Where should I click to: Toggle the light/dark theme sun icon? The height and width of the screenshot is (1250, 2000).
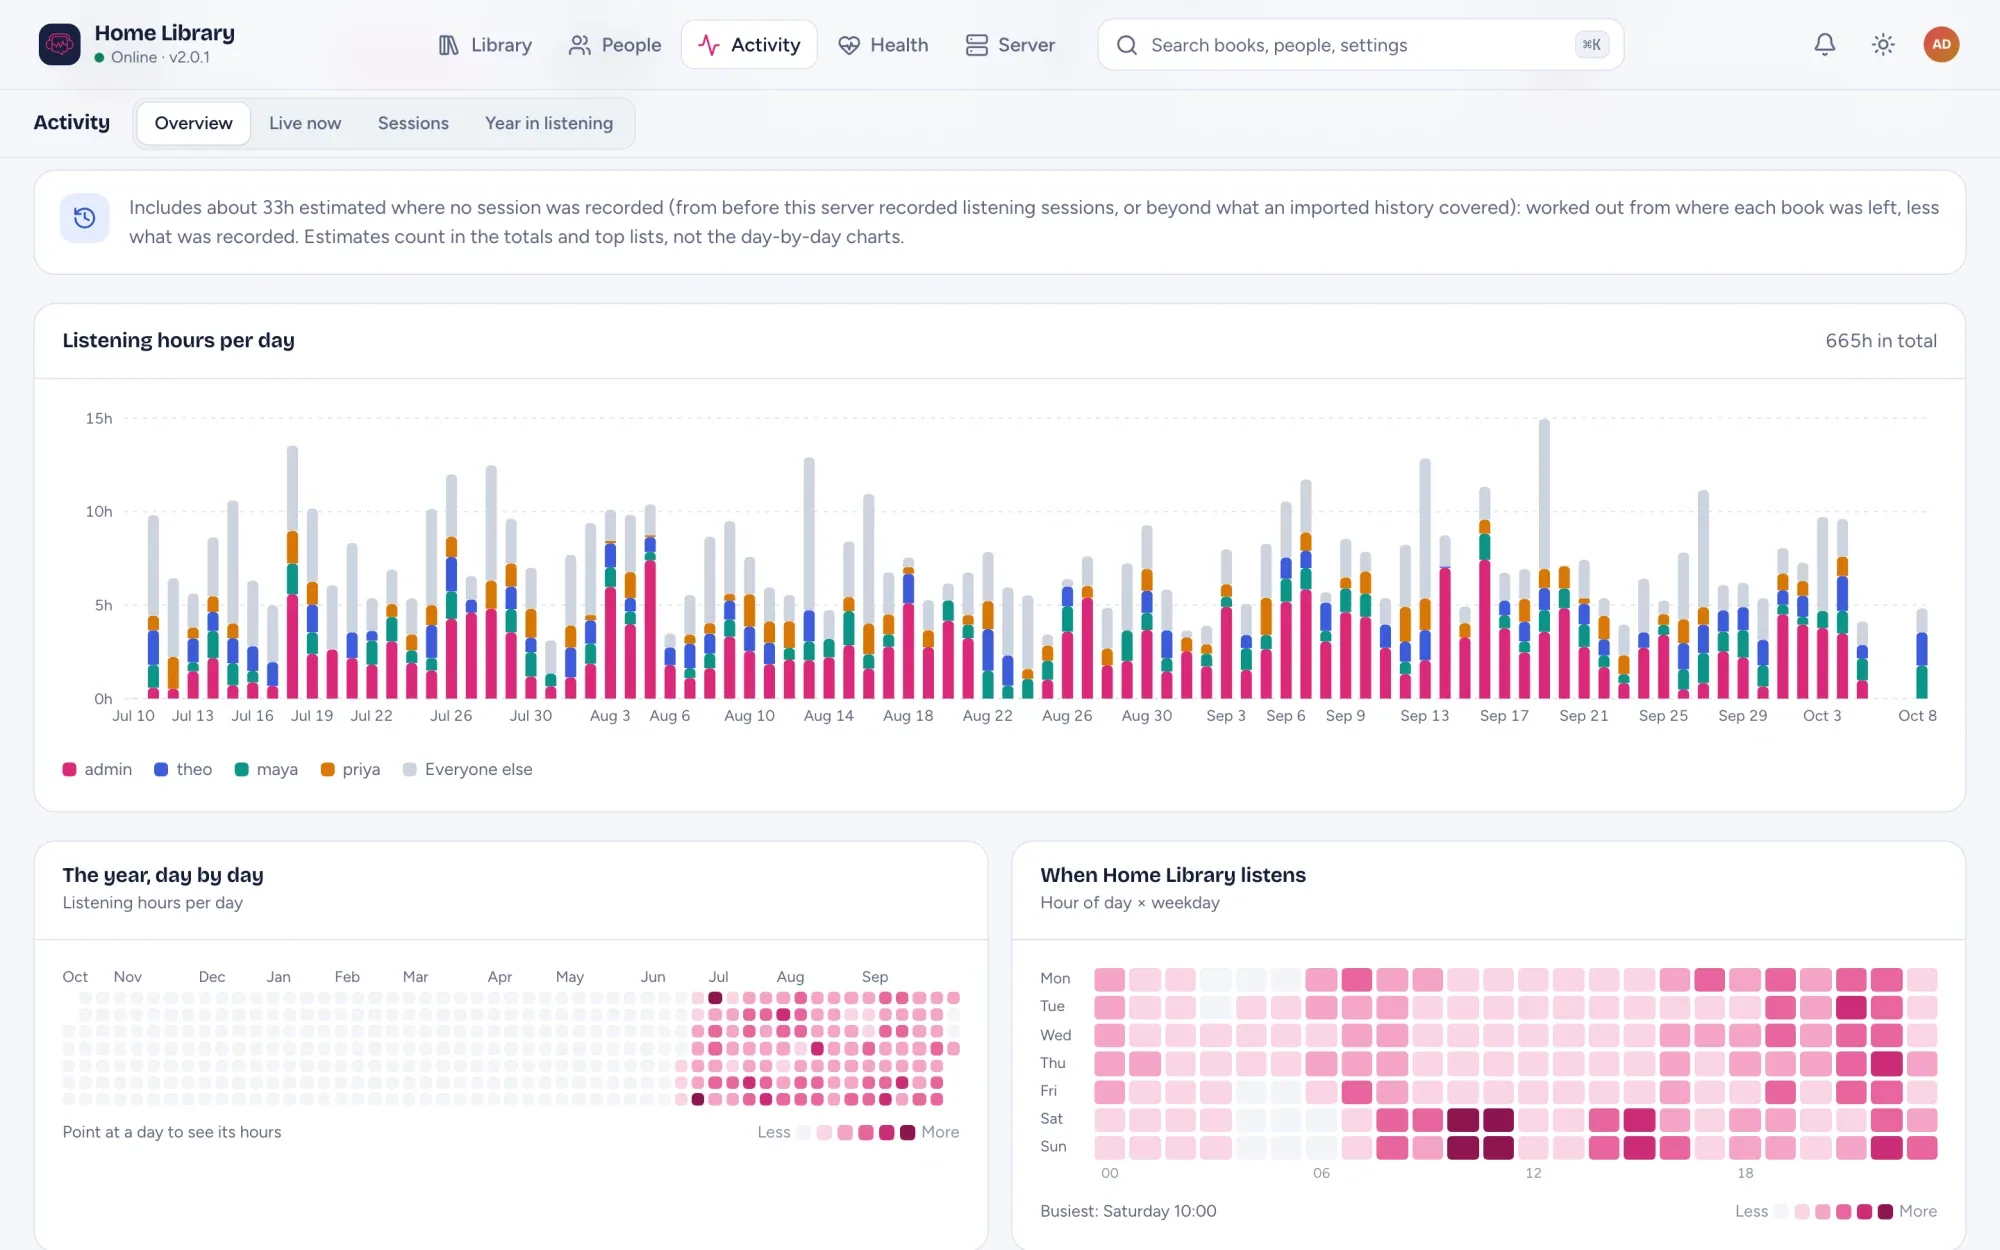[x=1883, y=44]
